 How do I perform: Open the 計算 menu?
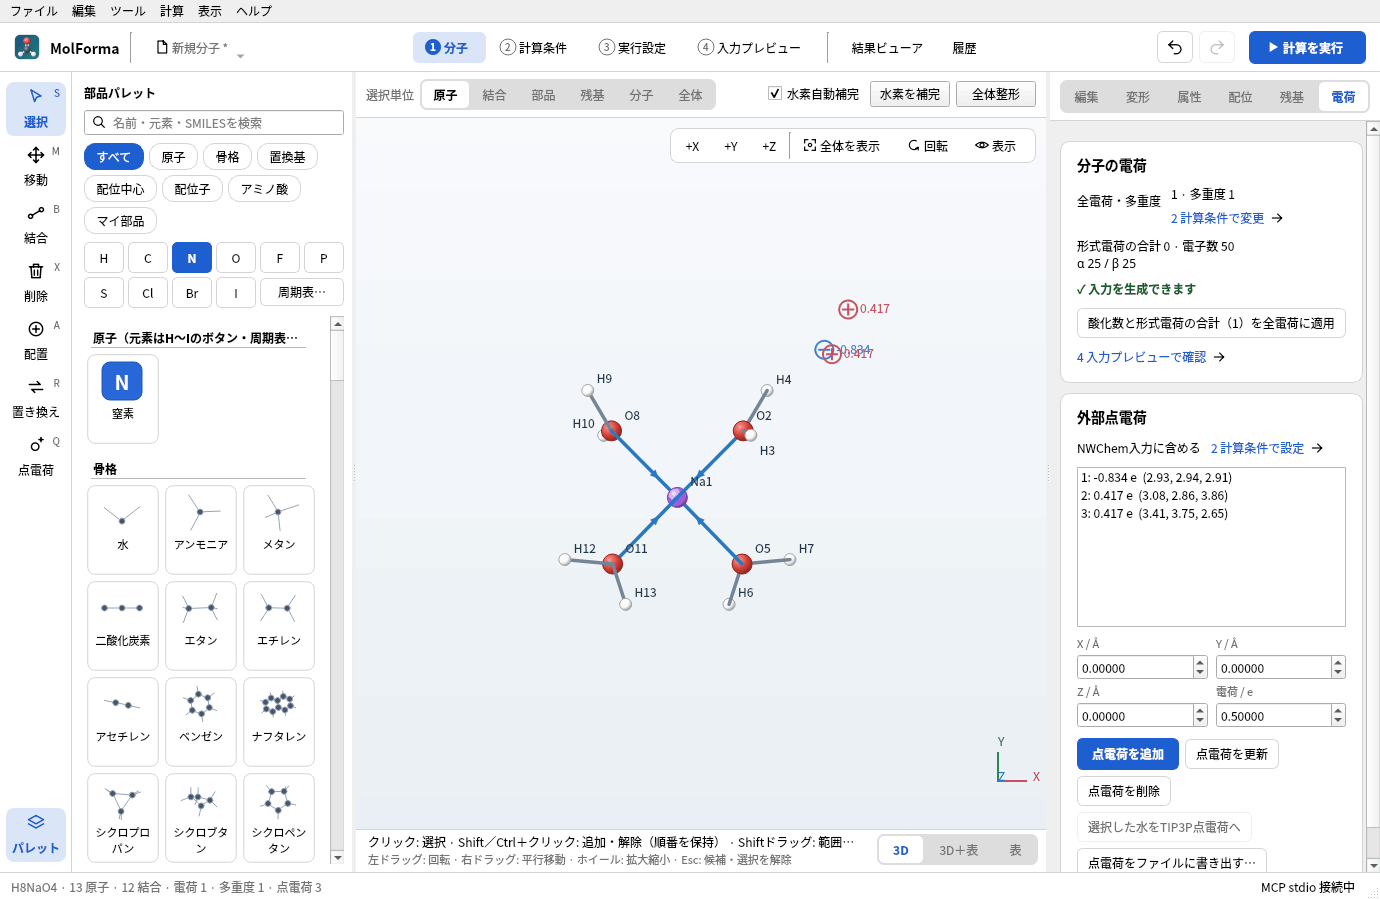pos(172,11)
